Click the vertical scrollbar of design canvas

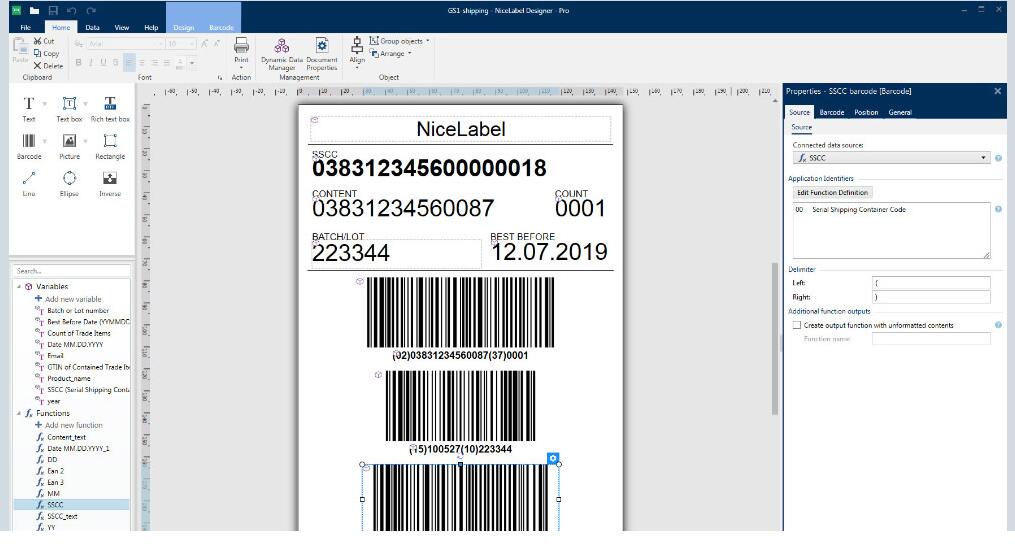click(774, 339)
